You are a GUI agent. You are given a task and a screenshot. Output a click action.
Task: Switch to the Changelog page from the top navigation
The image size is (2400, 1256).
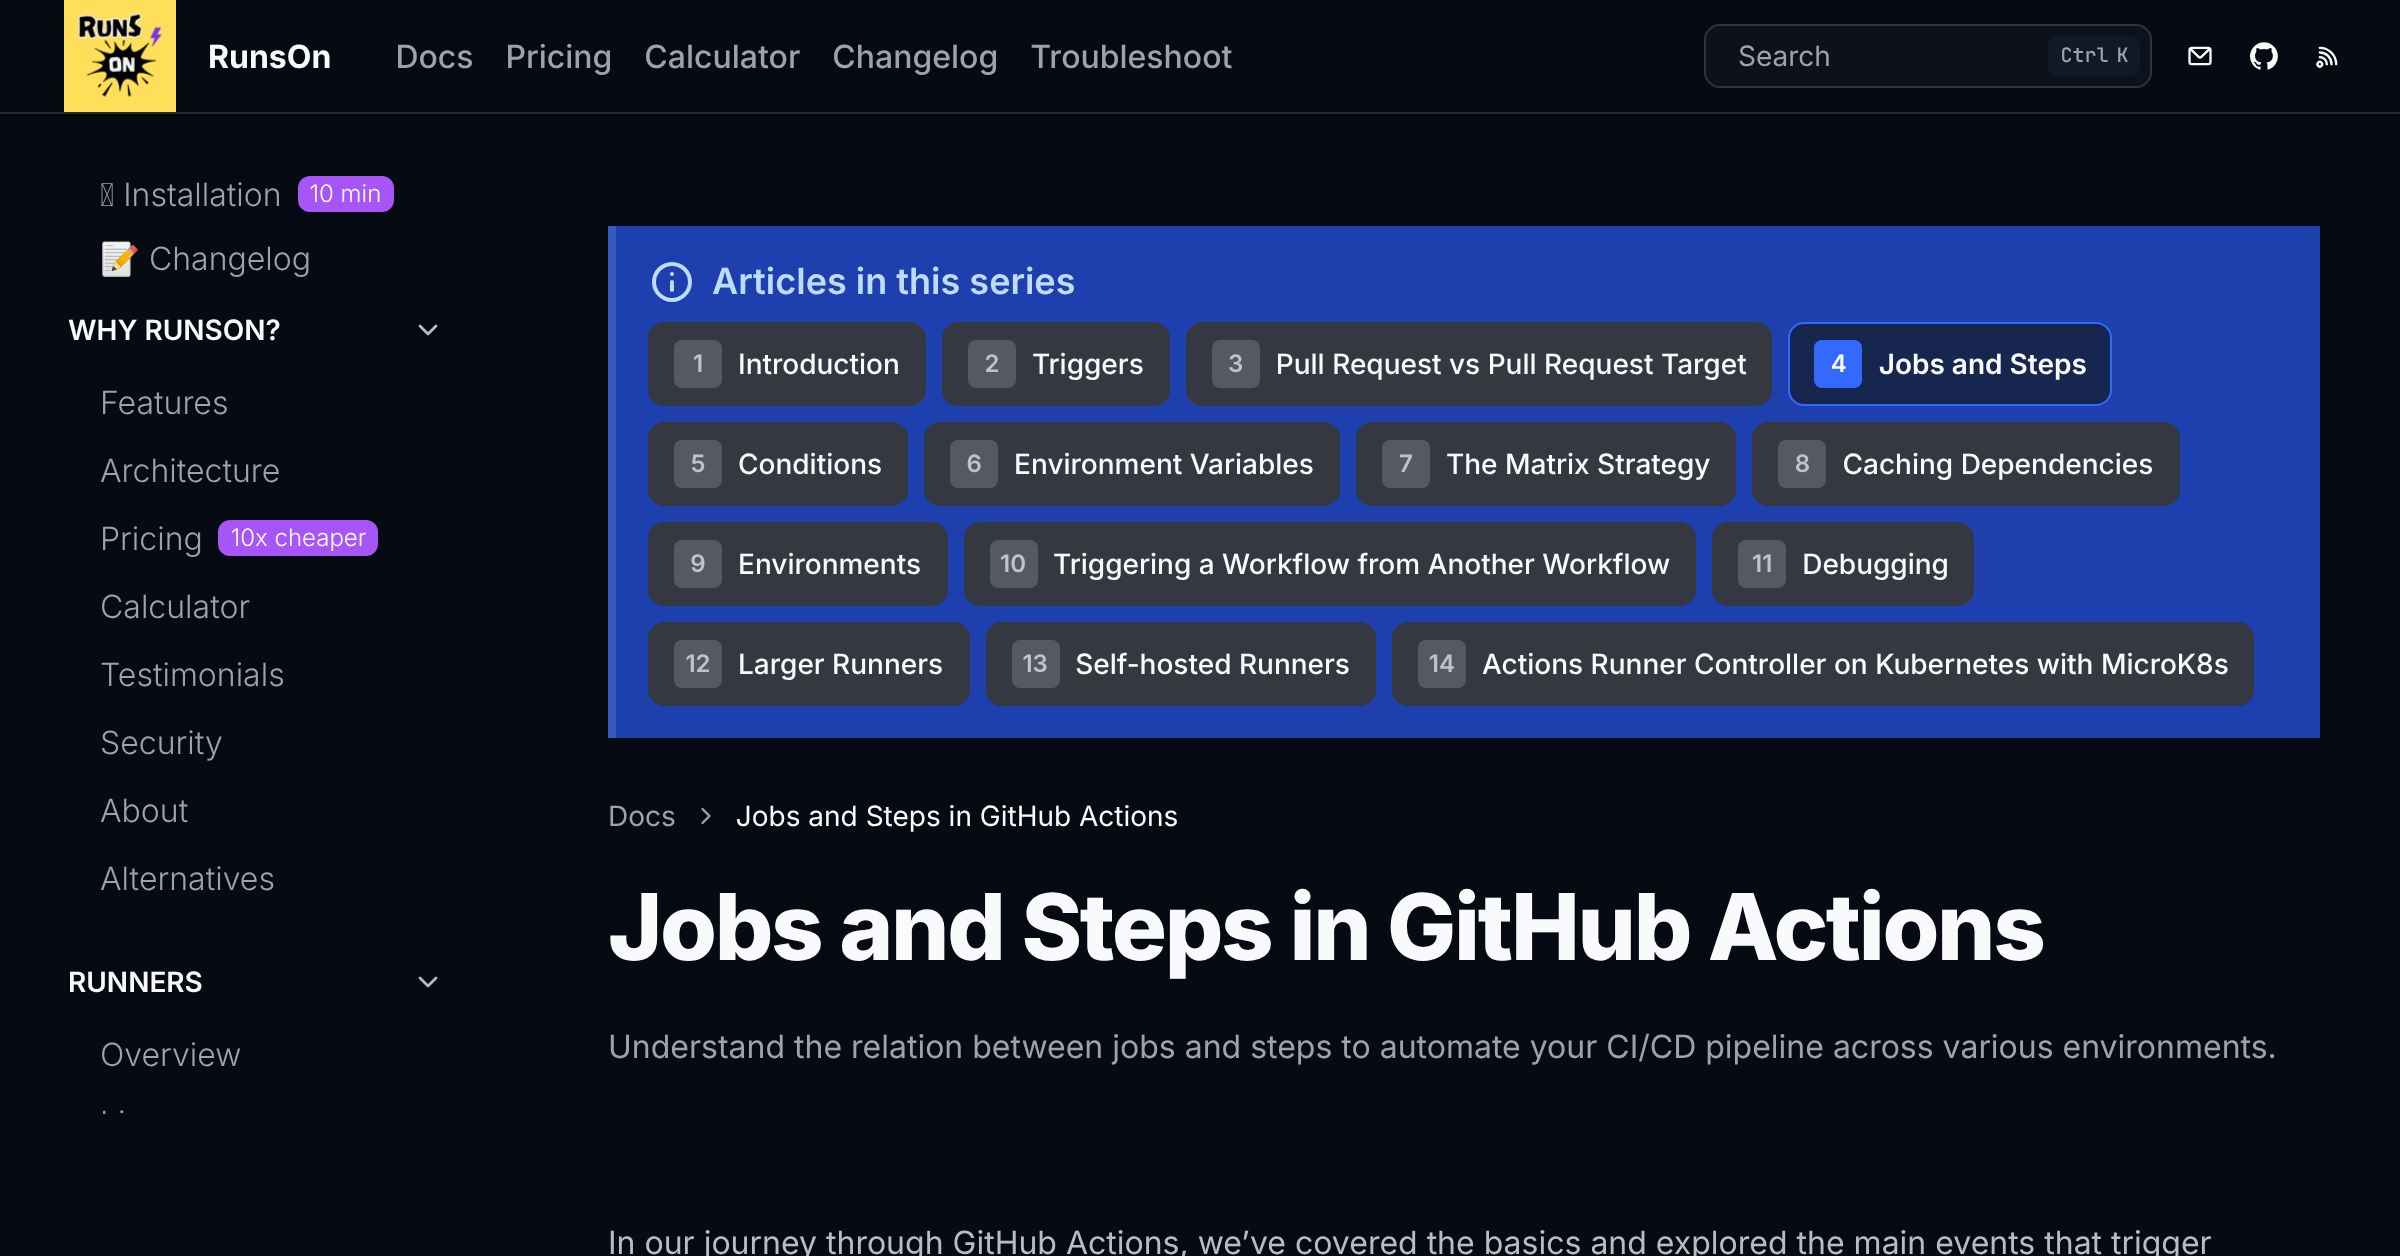click(914, 57)
